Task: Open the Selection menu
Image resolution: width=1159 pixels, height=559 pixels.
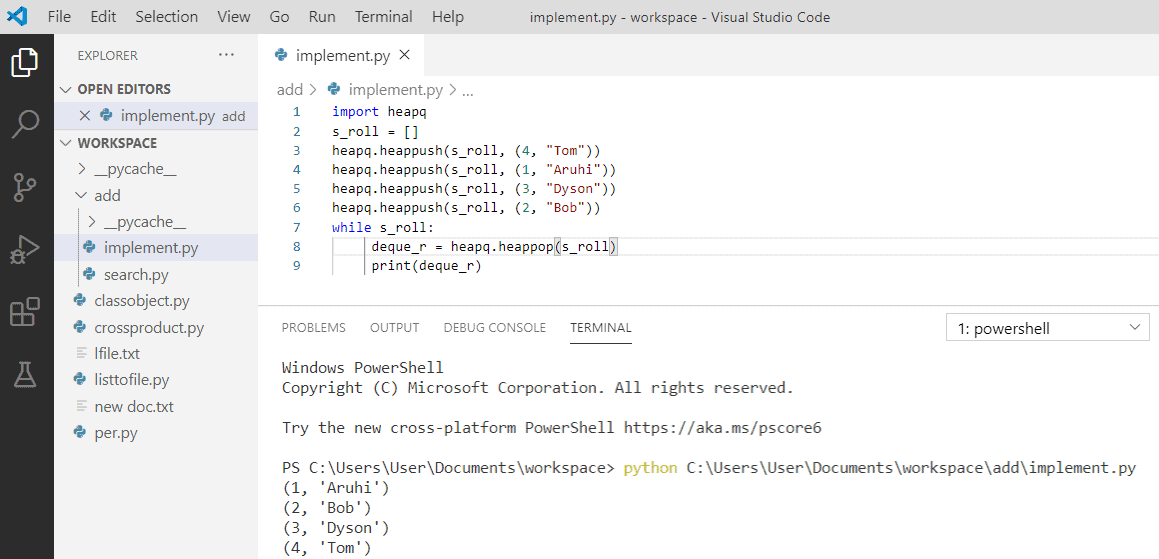Action: pos(166,16)
